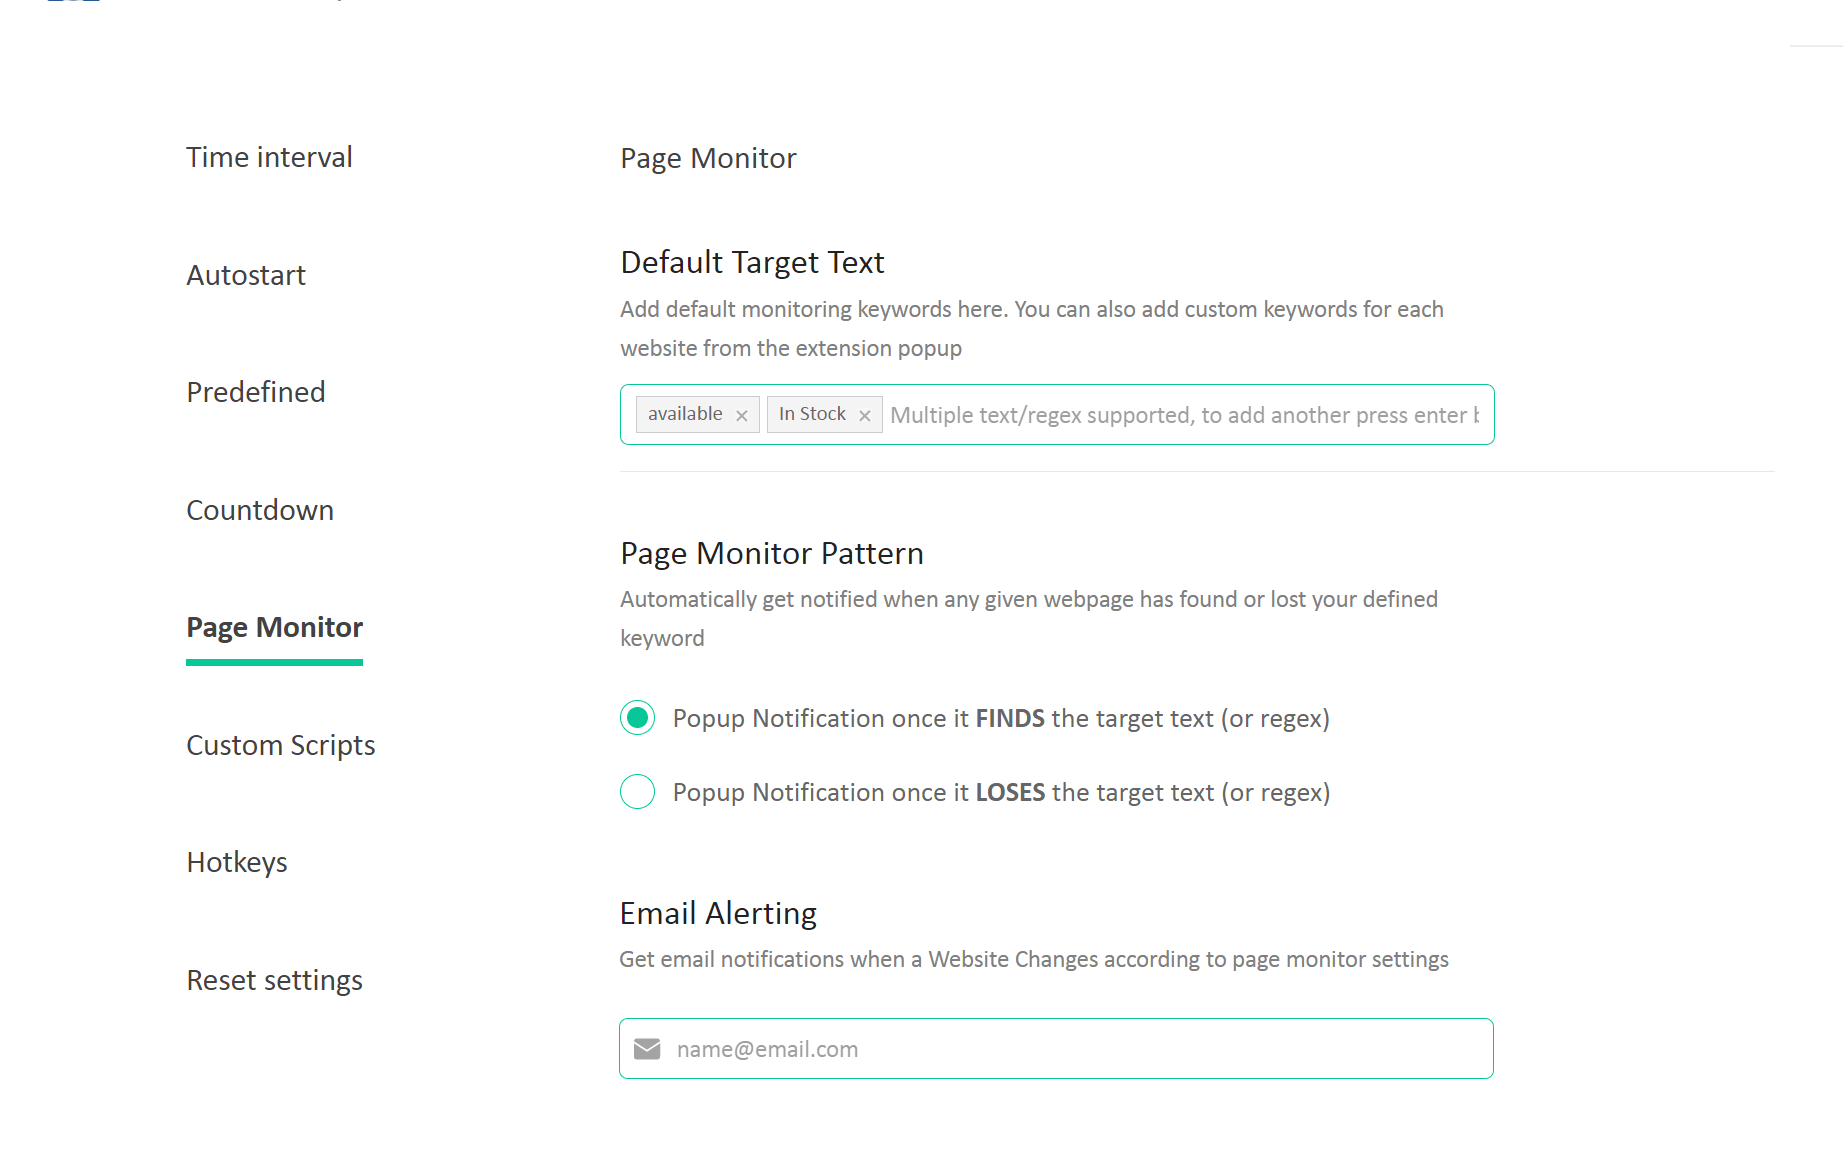
Task: Switch to the Predefined section
Action: pyautogui.click(x=256, y=392)
